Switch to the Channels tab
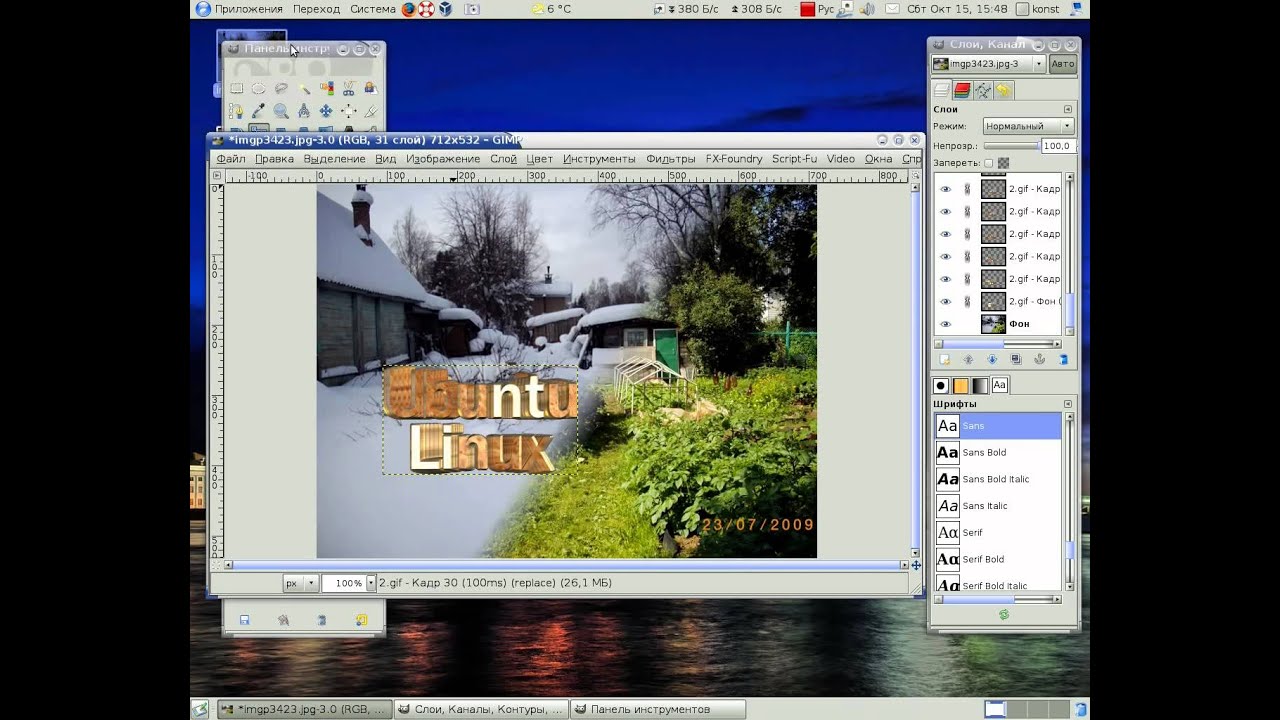Screen dimensions: 1280x720 [962, 90]
